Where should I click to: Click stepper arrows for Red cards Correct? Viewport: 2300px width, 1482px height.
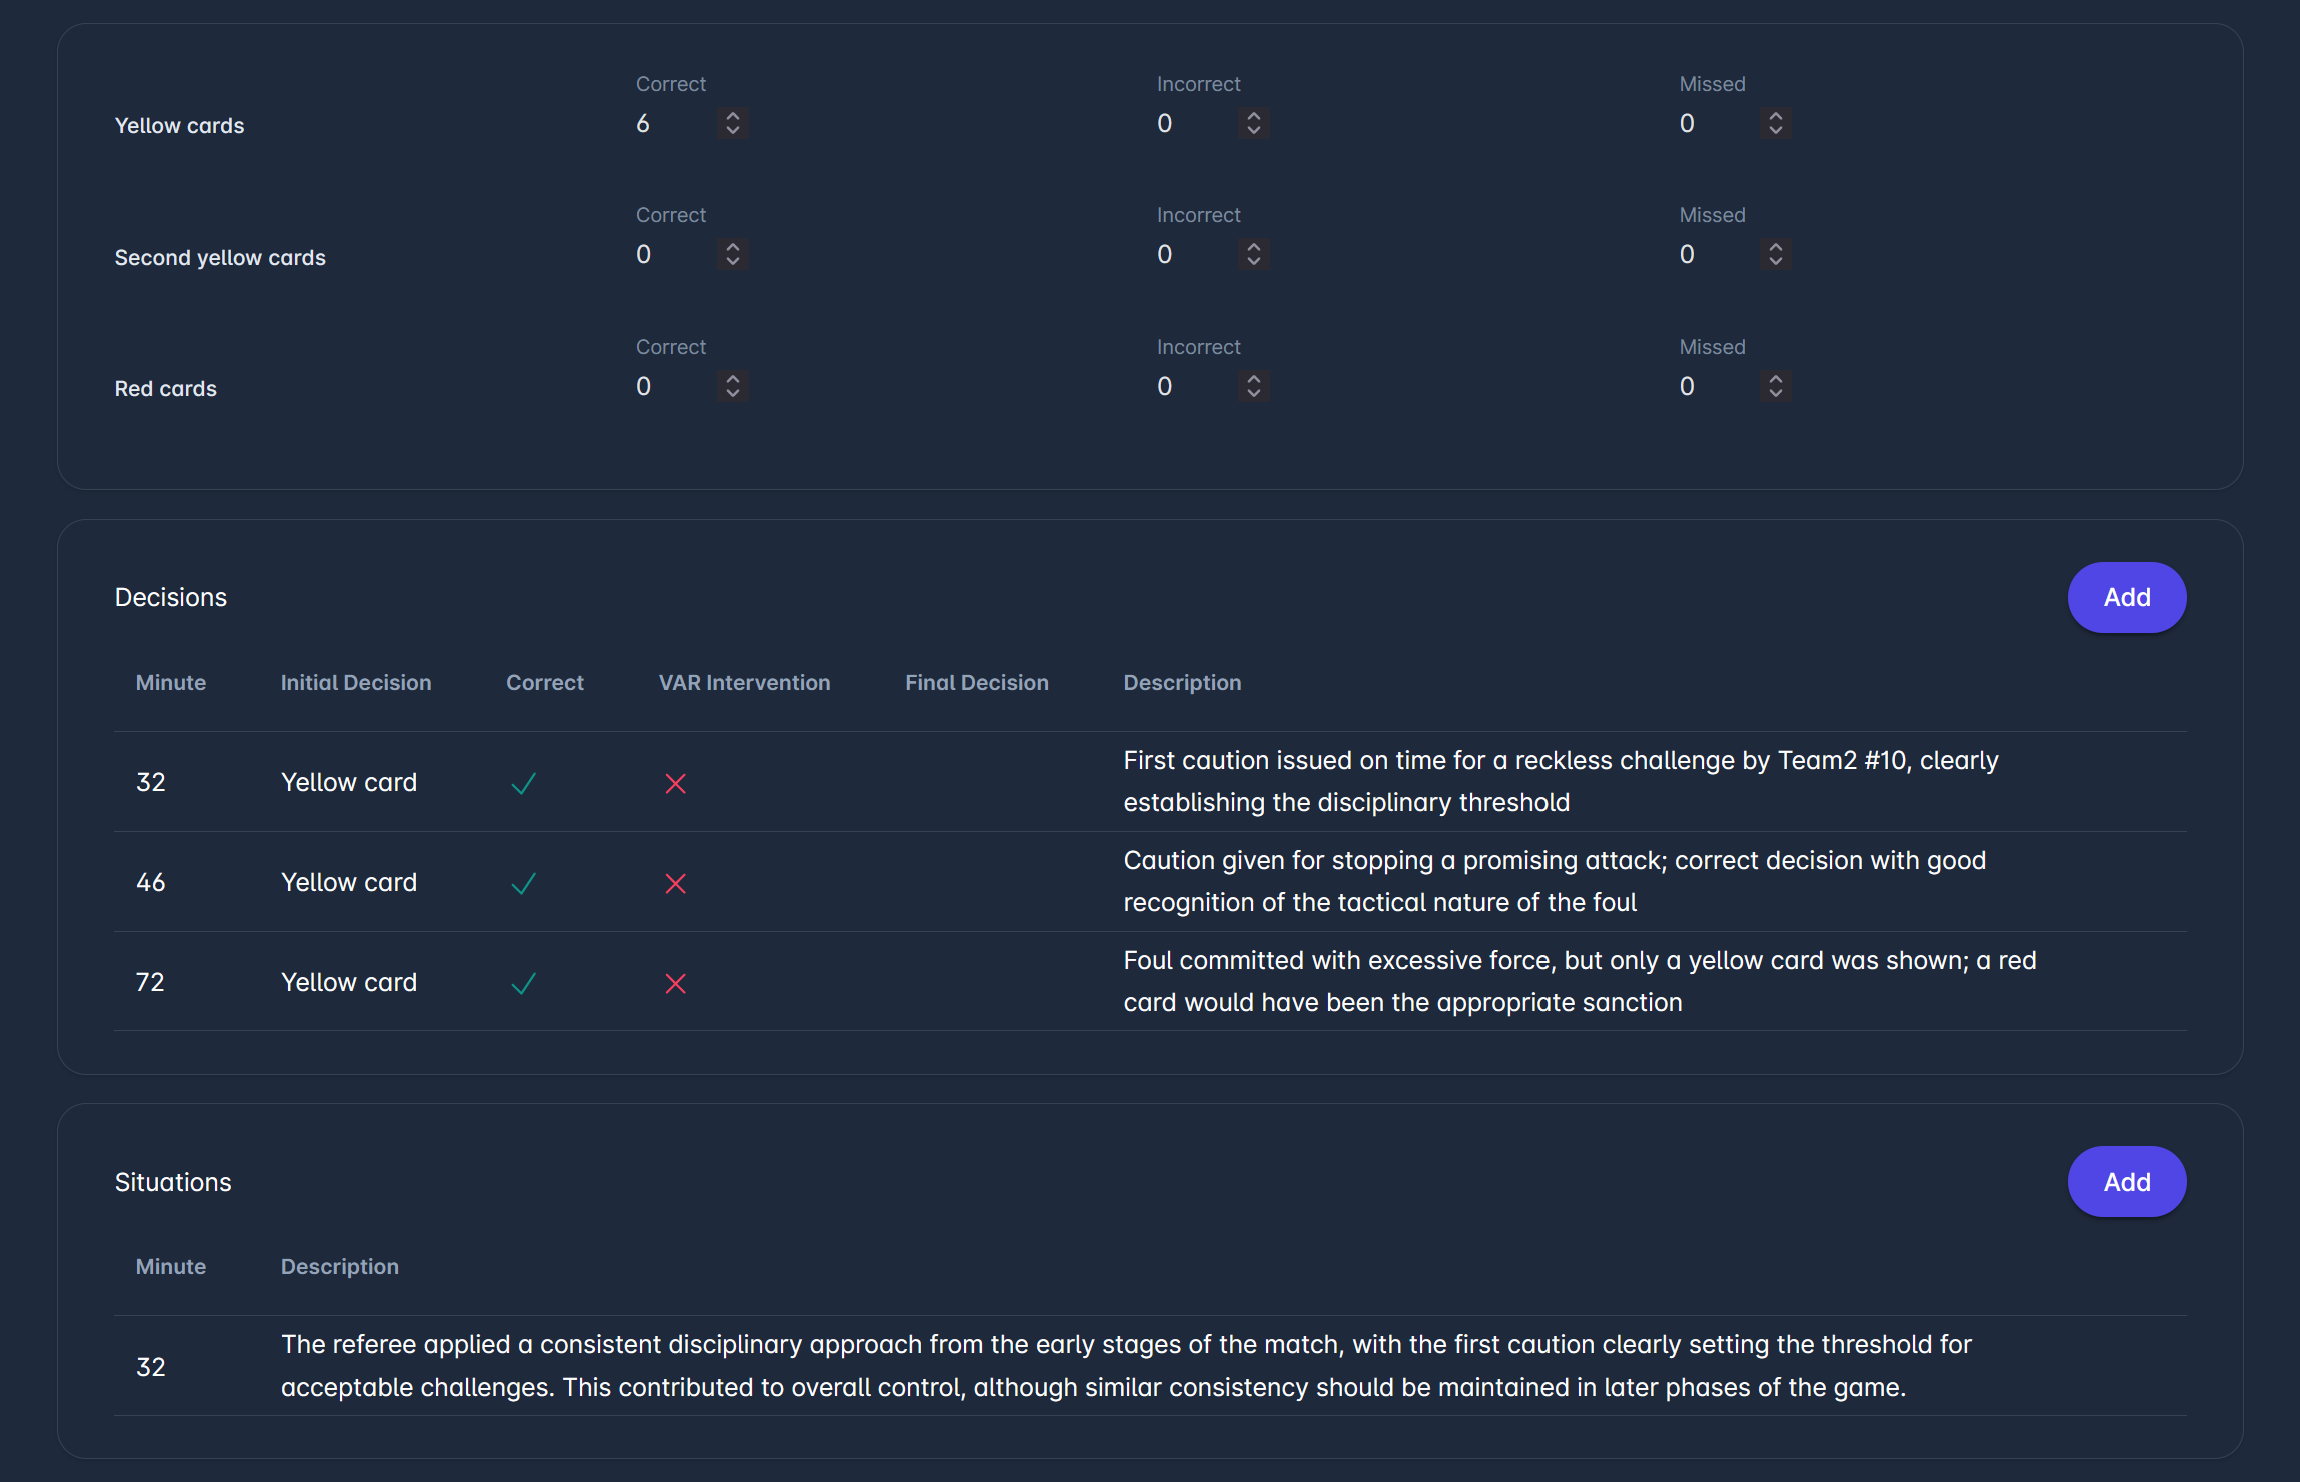[733, 386]
